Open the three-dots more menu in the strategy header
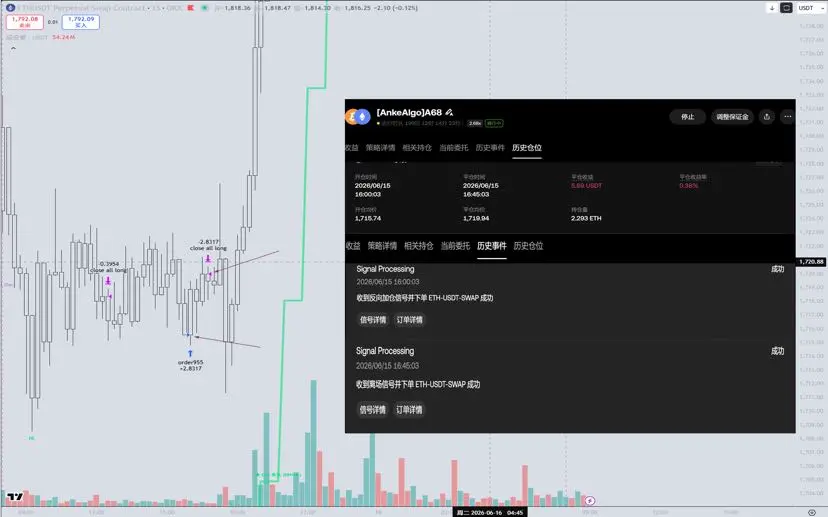The height and width of the screenshot is (517, 828). pos(787,117)
